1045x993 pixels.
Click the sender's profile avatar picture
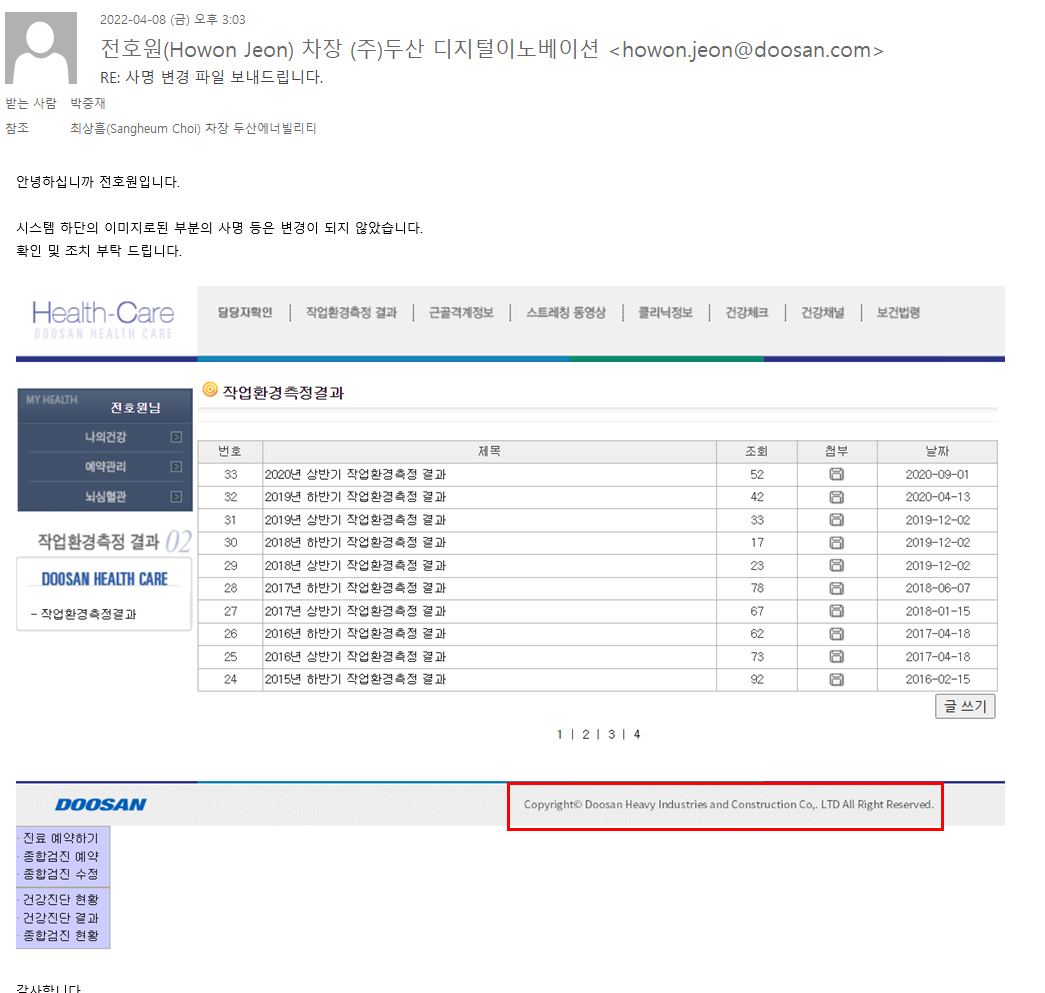[41, 48]
